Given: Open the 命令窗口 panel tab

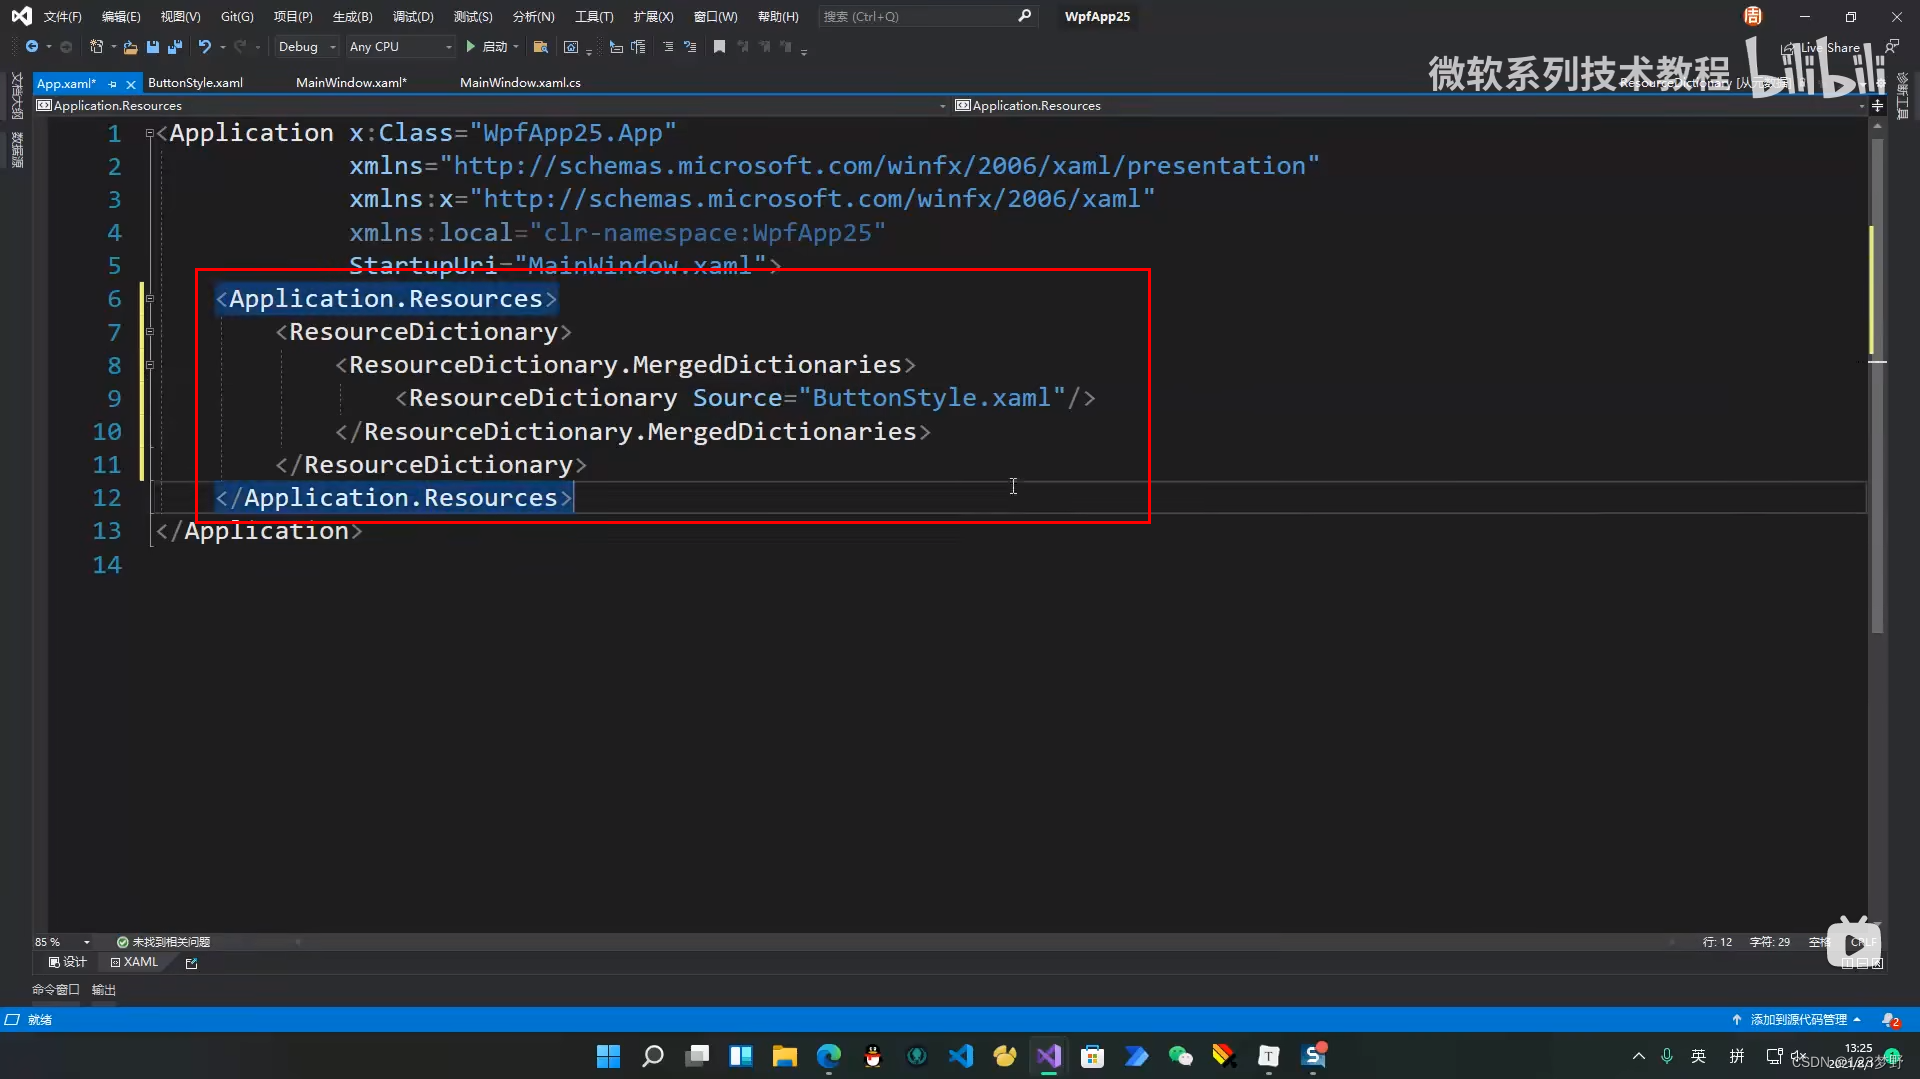Looking at the screenshot, I should pos(55,990).
